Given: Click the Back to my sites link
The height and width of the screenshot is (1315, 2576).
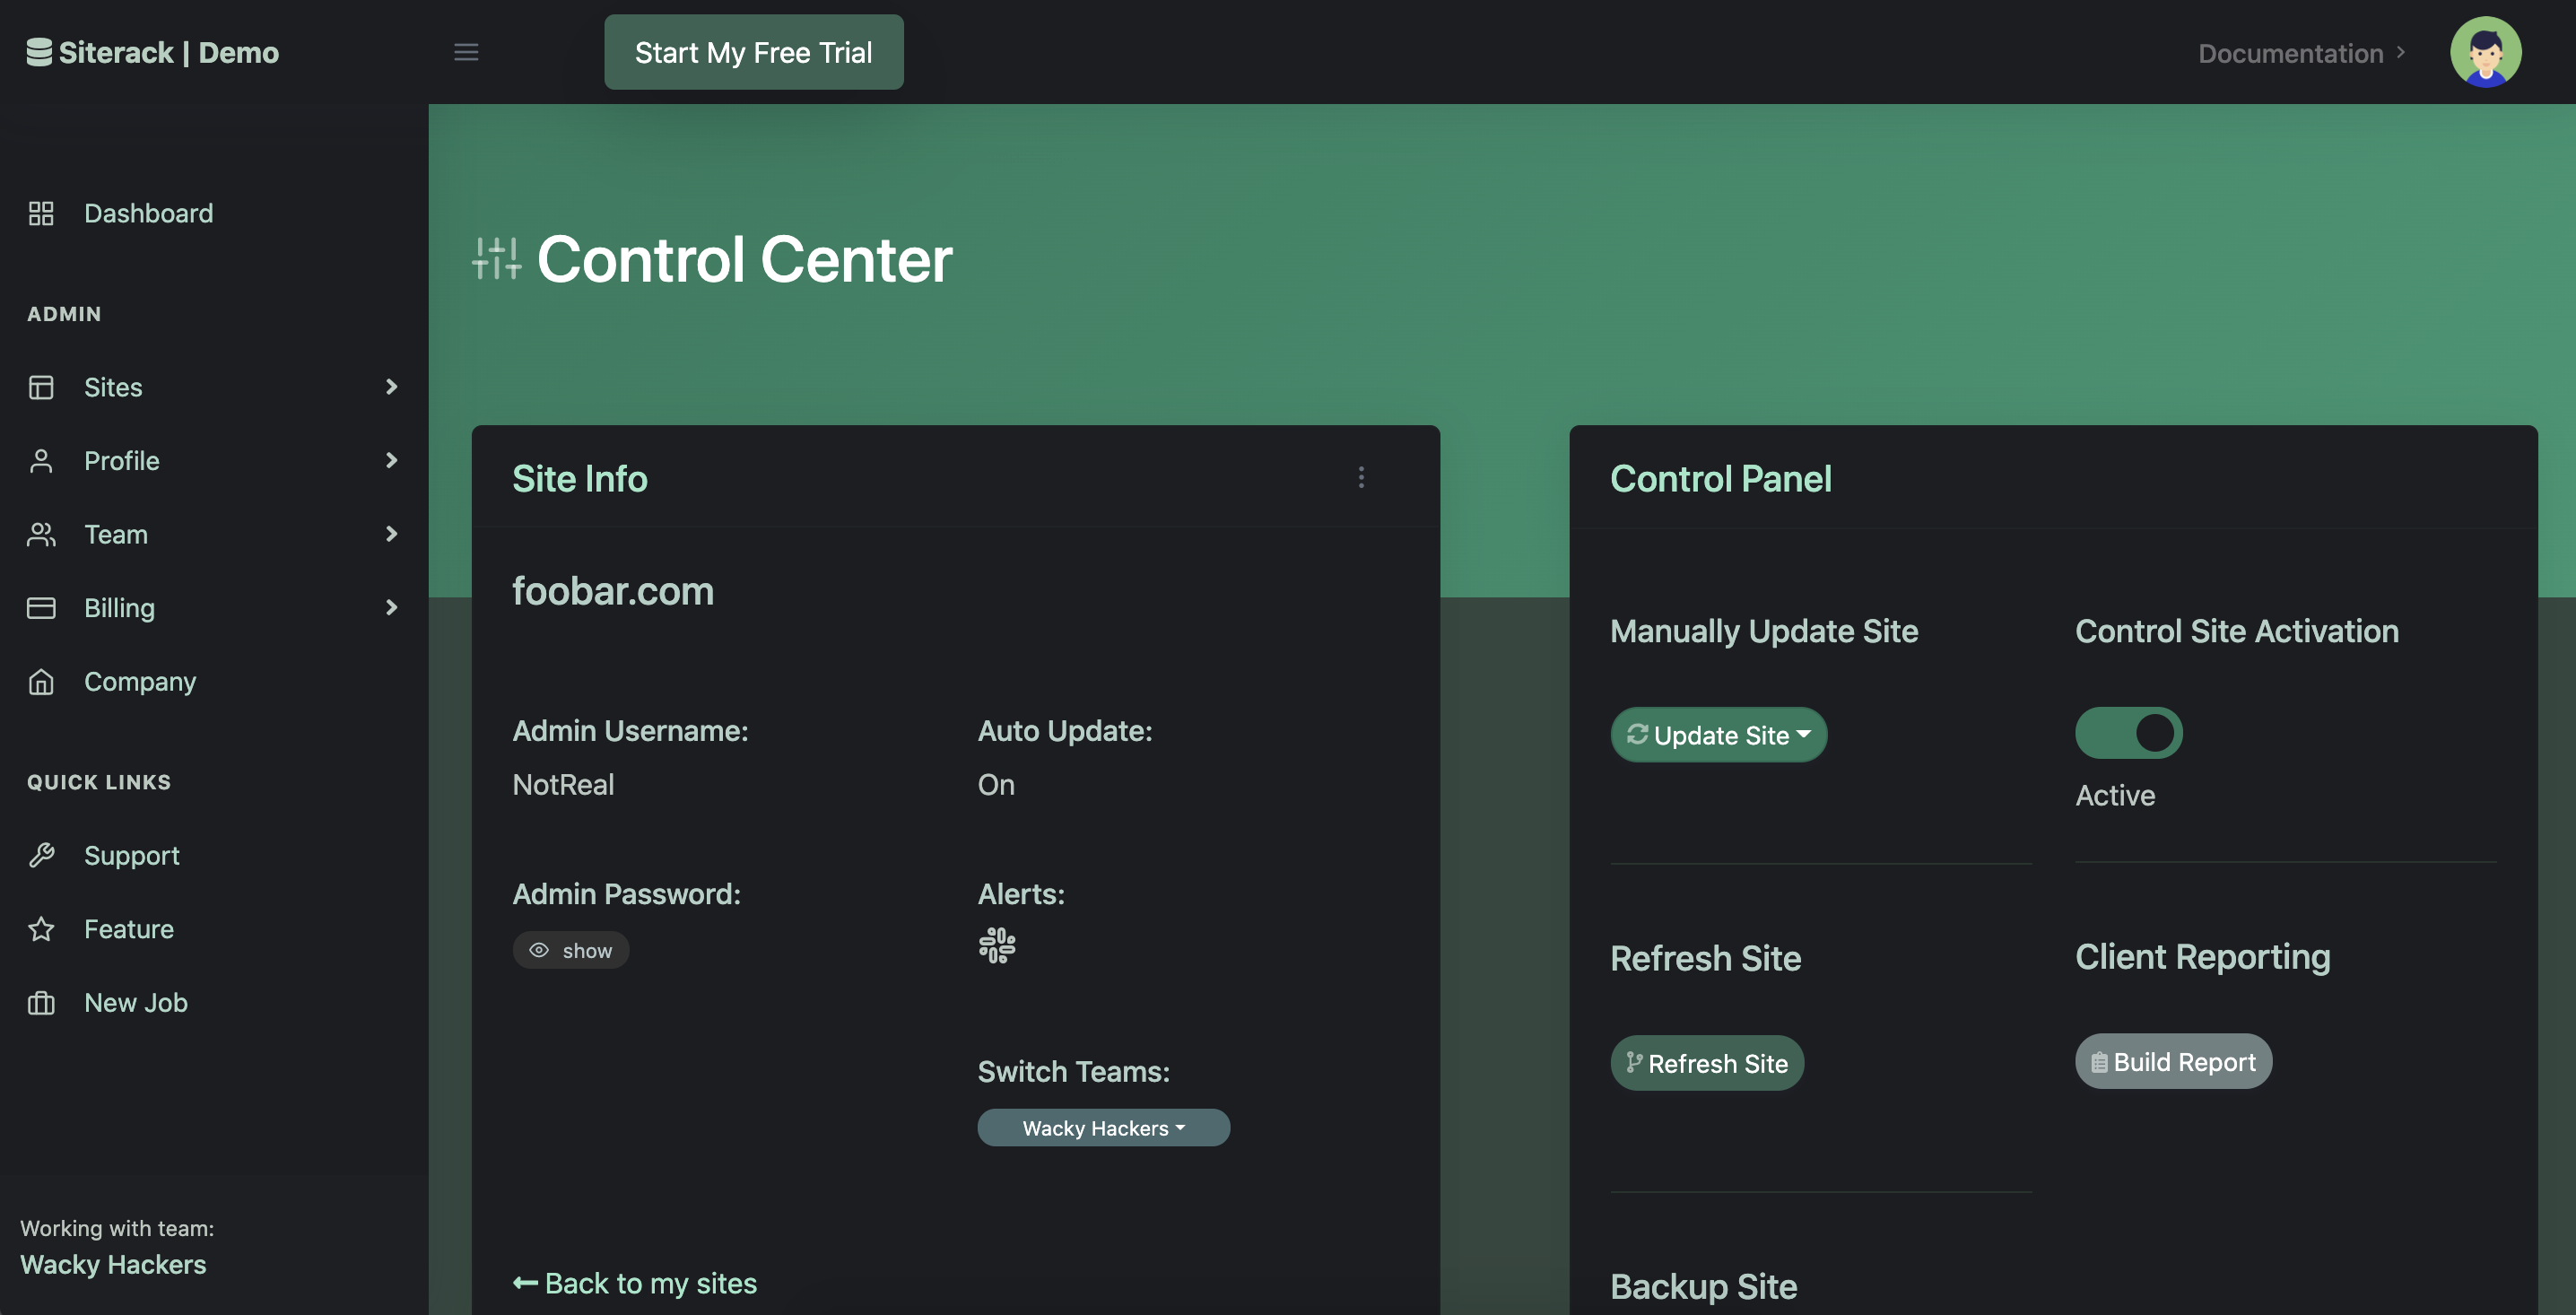Looking at the screenshot, I should click(x=635, y=1283).
